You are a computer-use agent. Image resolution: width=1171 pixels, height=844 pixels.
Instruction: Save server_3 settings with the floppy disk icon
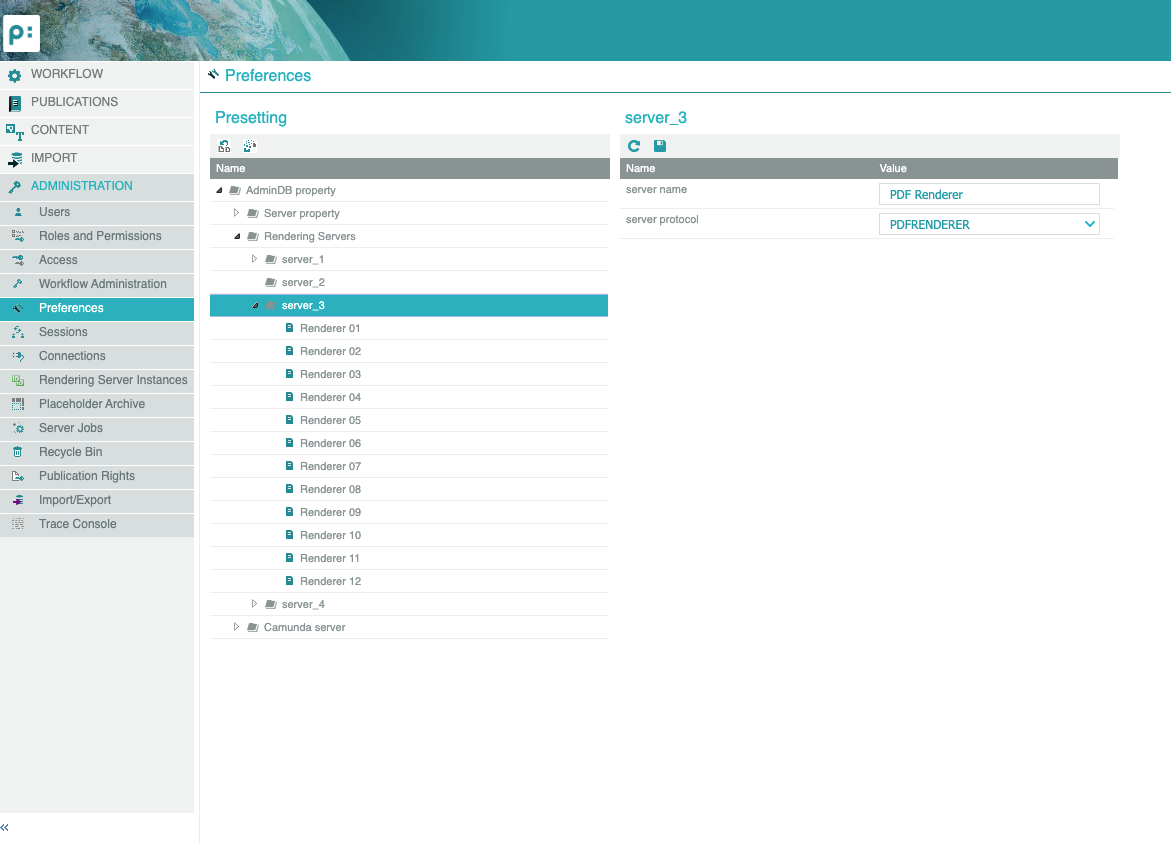(x=659, y=145)
